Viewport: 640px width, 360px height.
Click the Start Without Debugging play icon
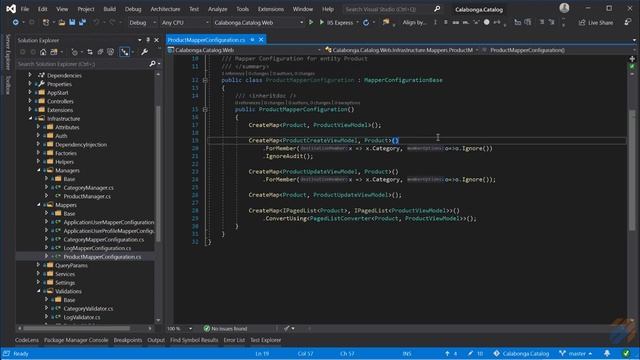(x=311, y=22)
